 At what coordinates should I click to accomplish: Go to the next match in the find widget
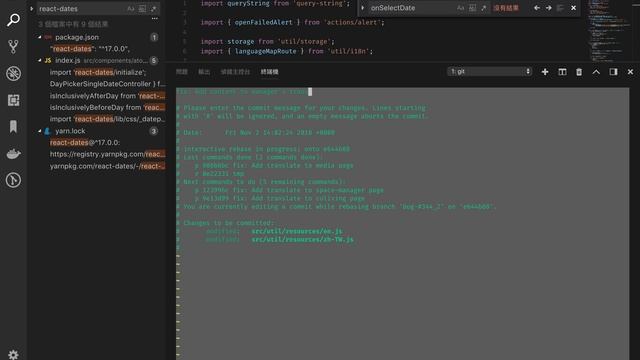tap(549, 8)
